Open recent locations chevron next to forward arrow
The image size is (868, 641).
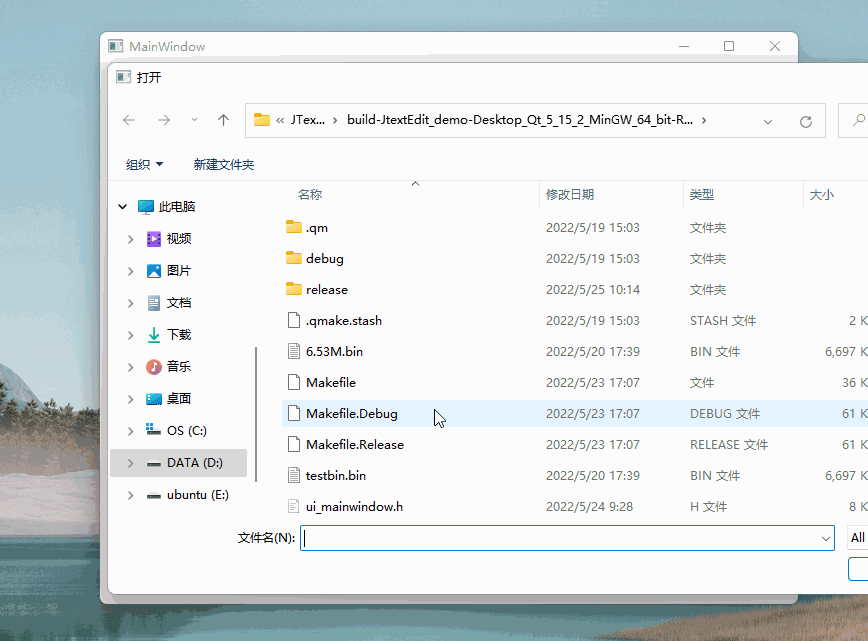click(194, 120)
